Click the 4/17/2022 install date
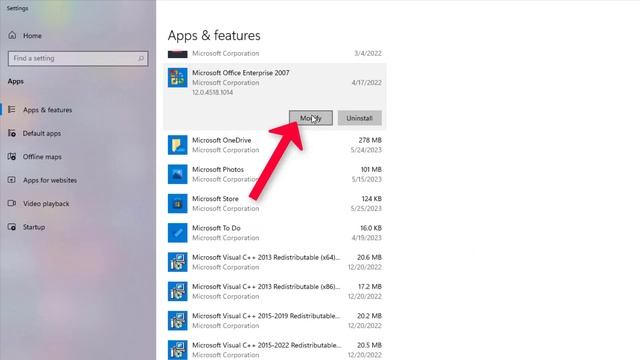 367,83
